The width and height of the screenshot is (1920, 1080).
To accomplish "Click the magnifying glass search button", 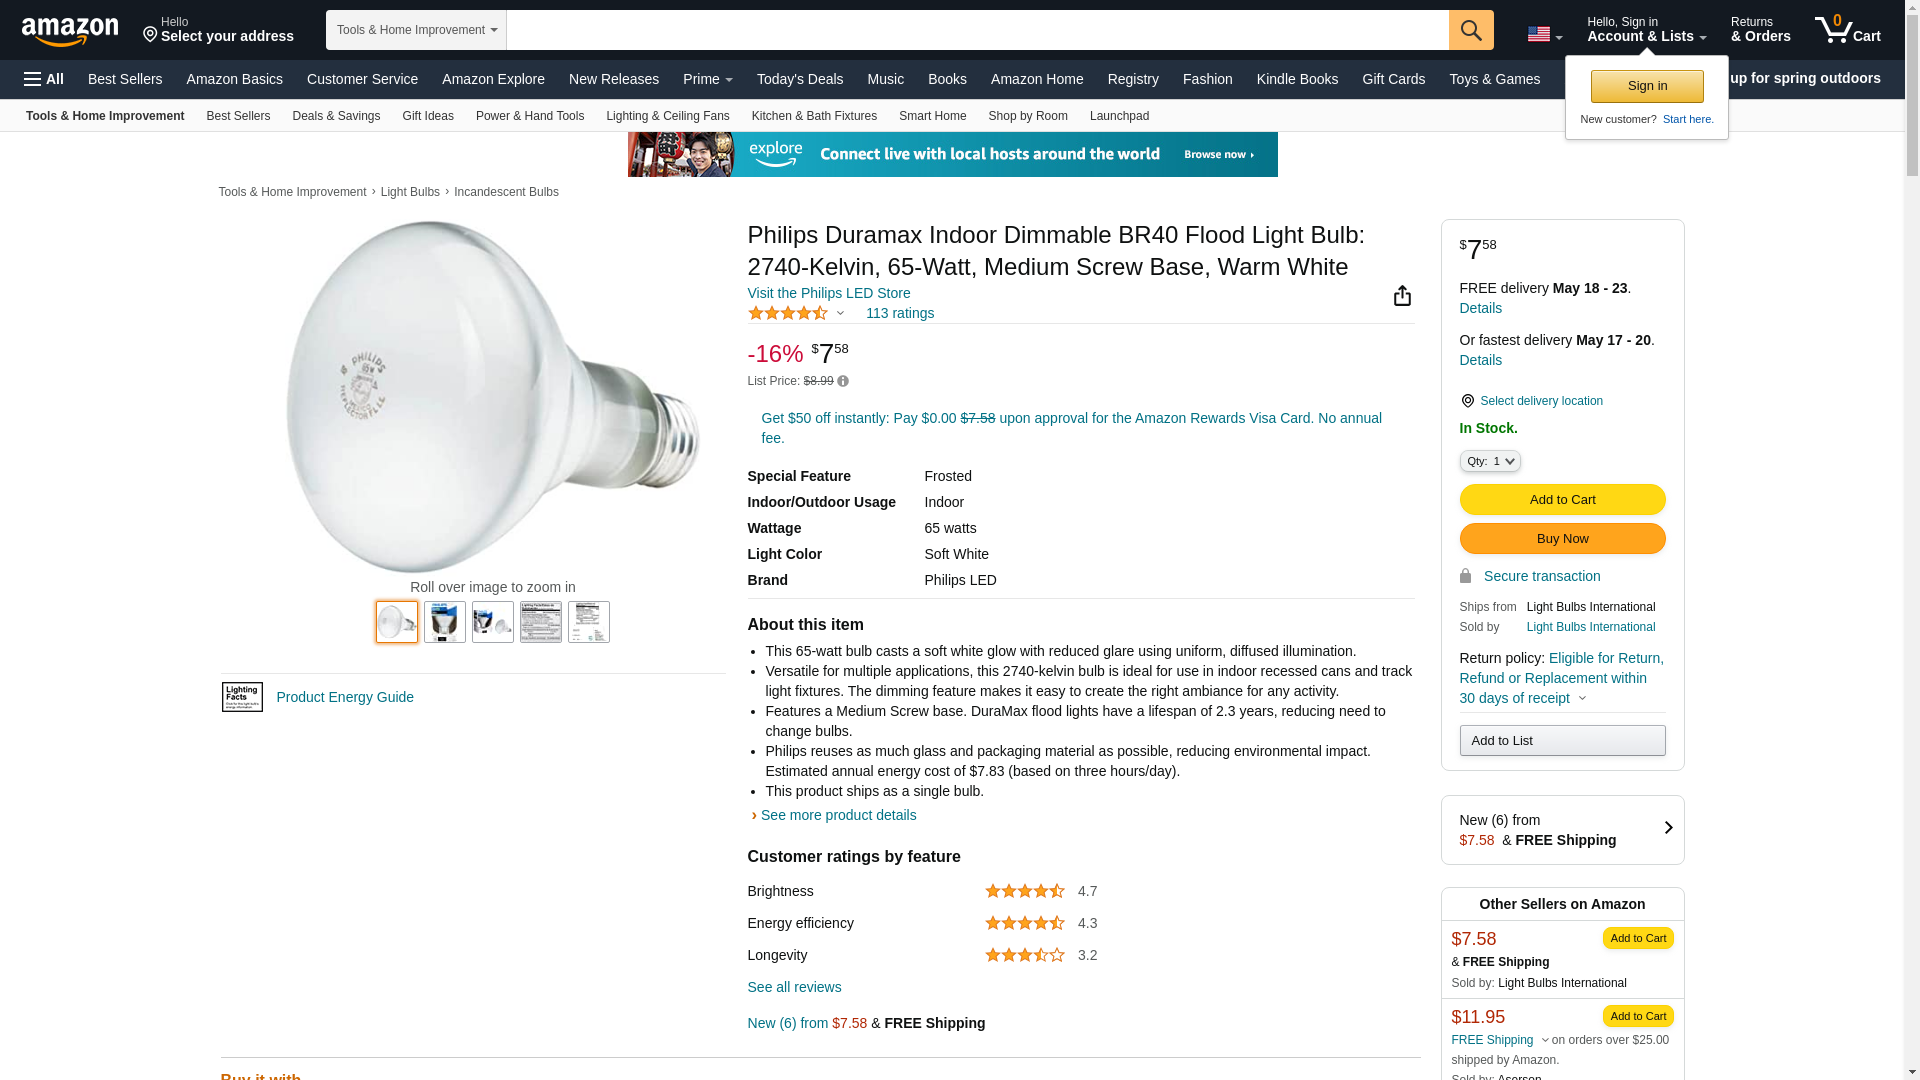I will click(1470, 30).
